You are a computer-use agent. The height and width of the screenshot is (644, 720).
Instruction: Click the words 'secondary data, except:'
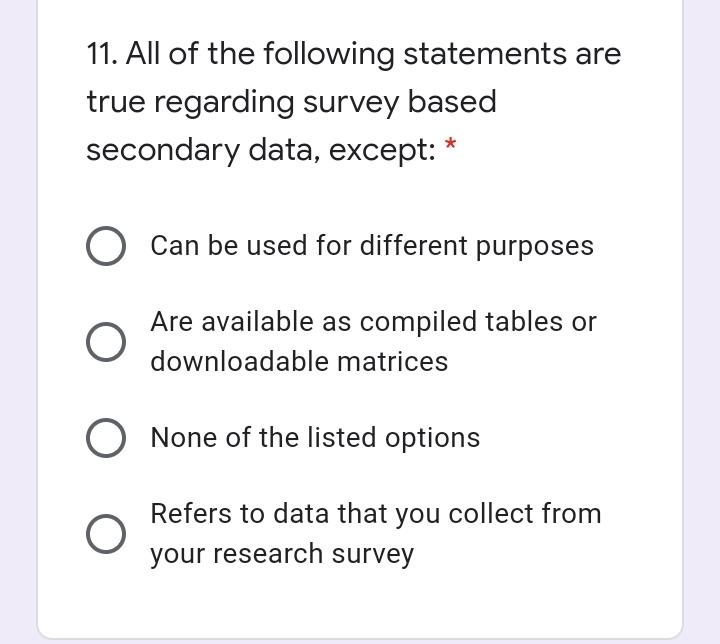pos(261,151)
